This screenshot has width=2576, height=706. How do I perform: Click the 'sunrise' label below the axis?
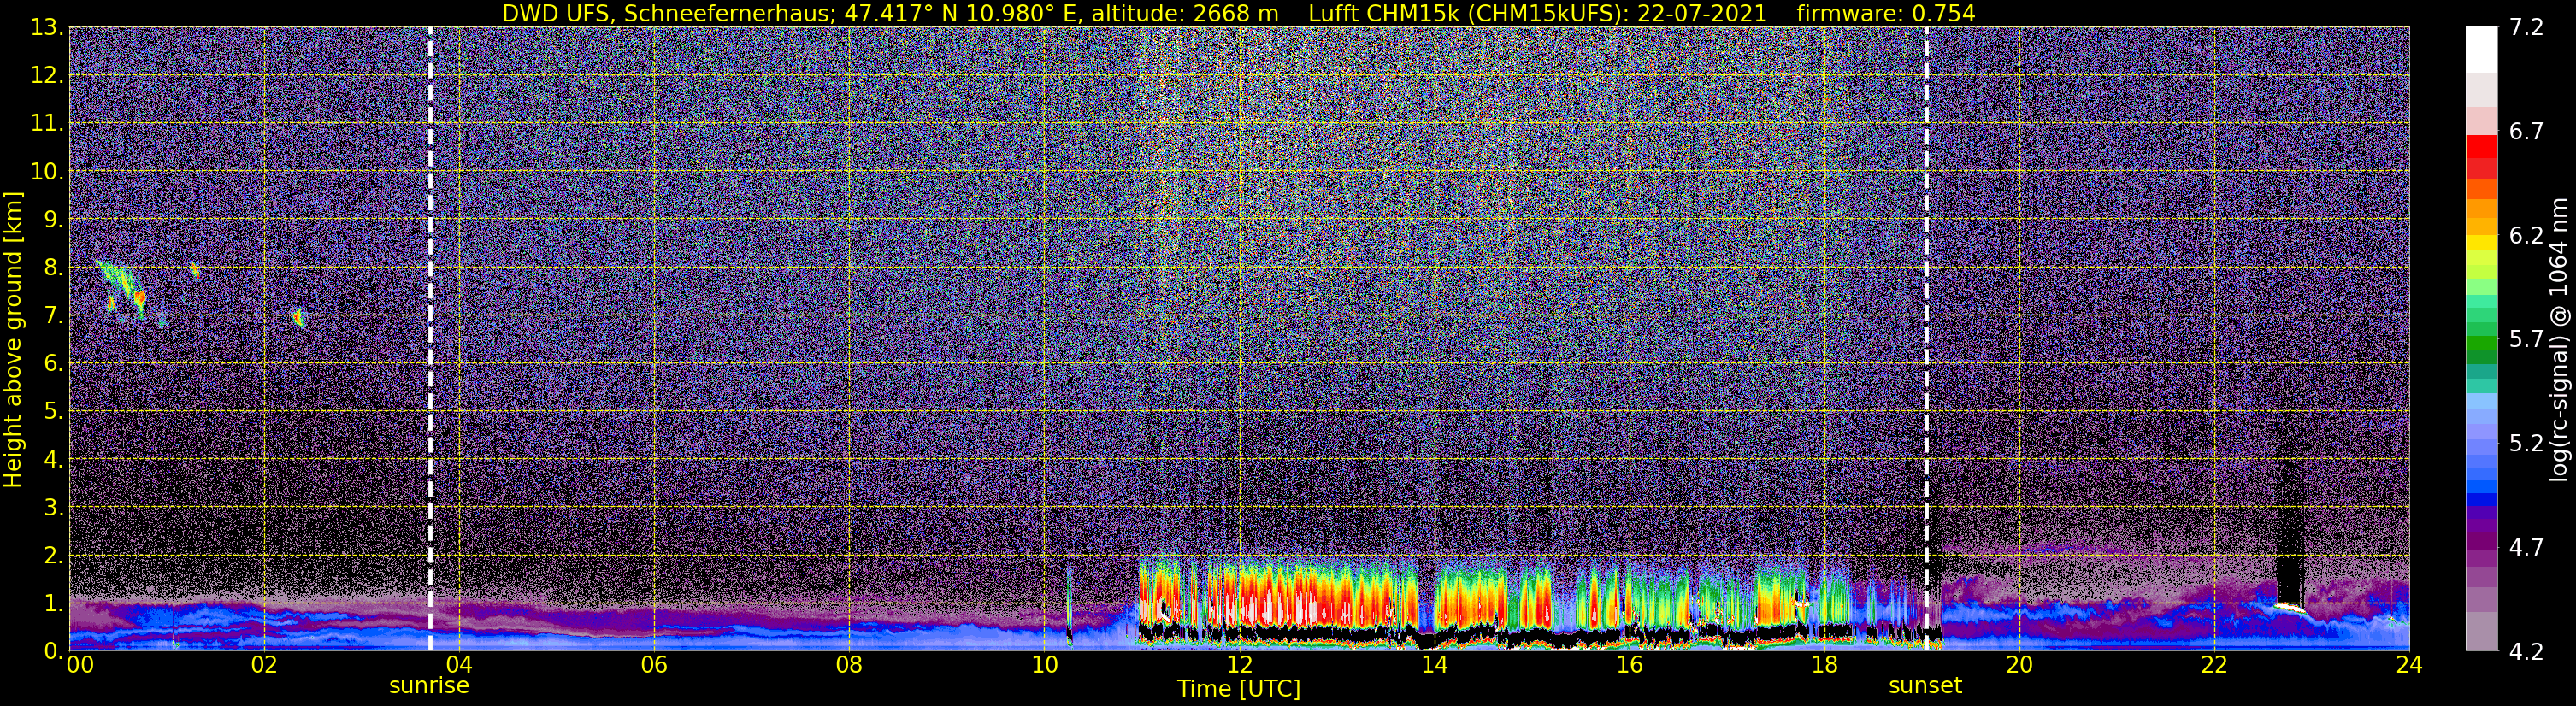pyautogui.click(x=429, y=686)
